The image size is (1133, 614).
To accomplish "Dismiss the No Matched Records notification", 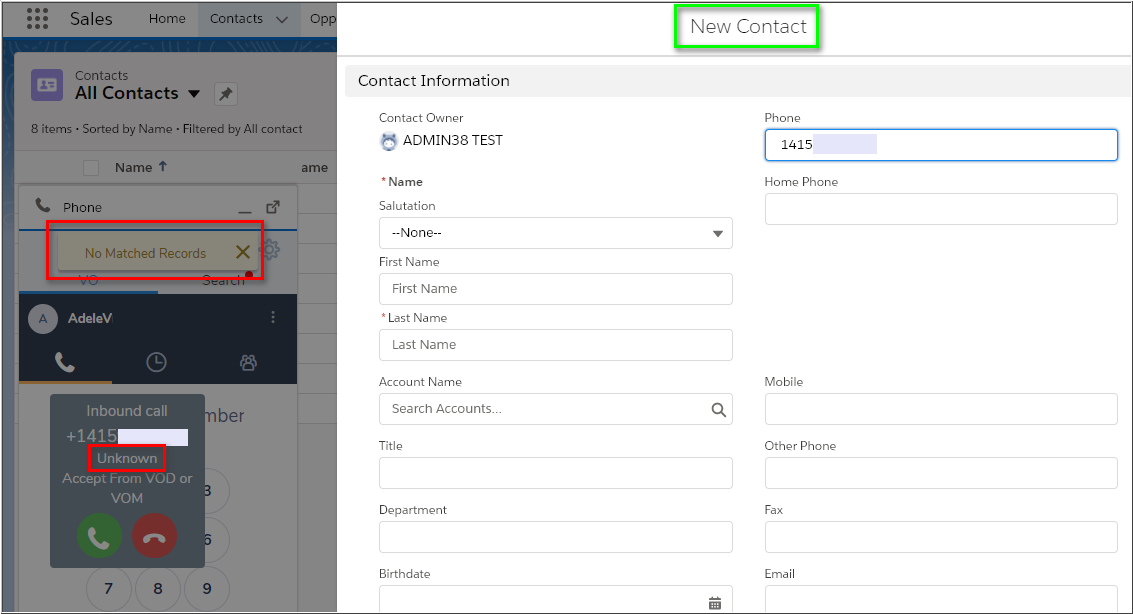I will (242, 252).
